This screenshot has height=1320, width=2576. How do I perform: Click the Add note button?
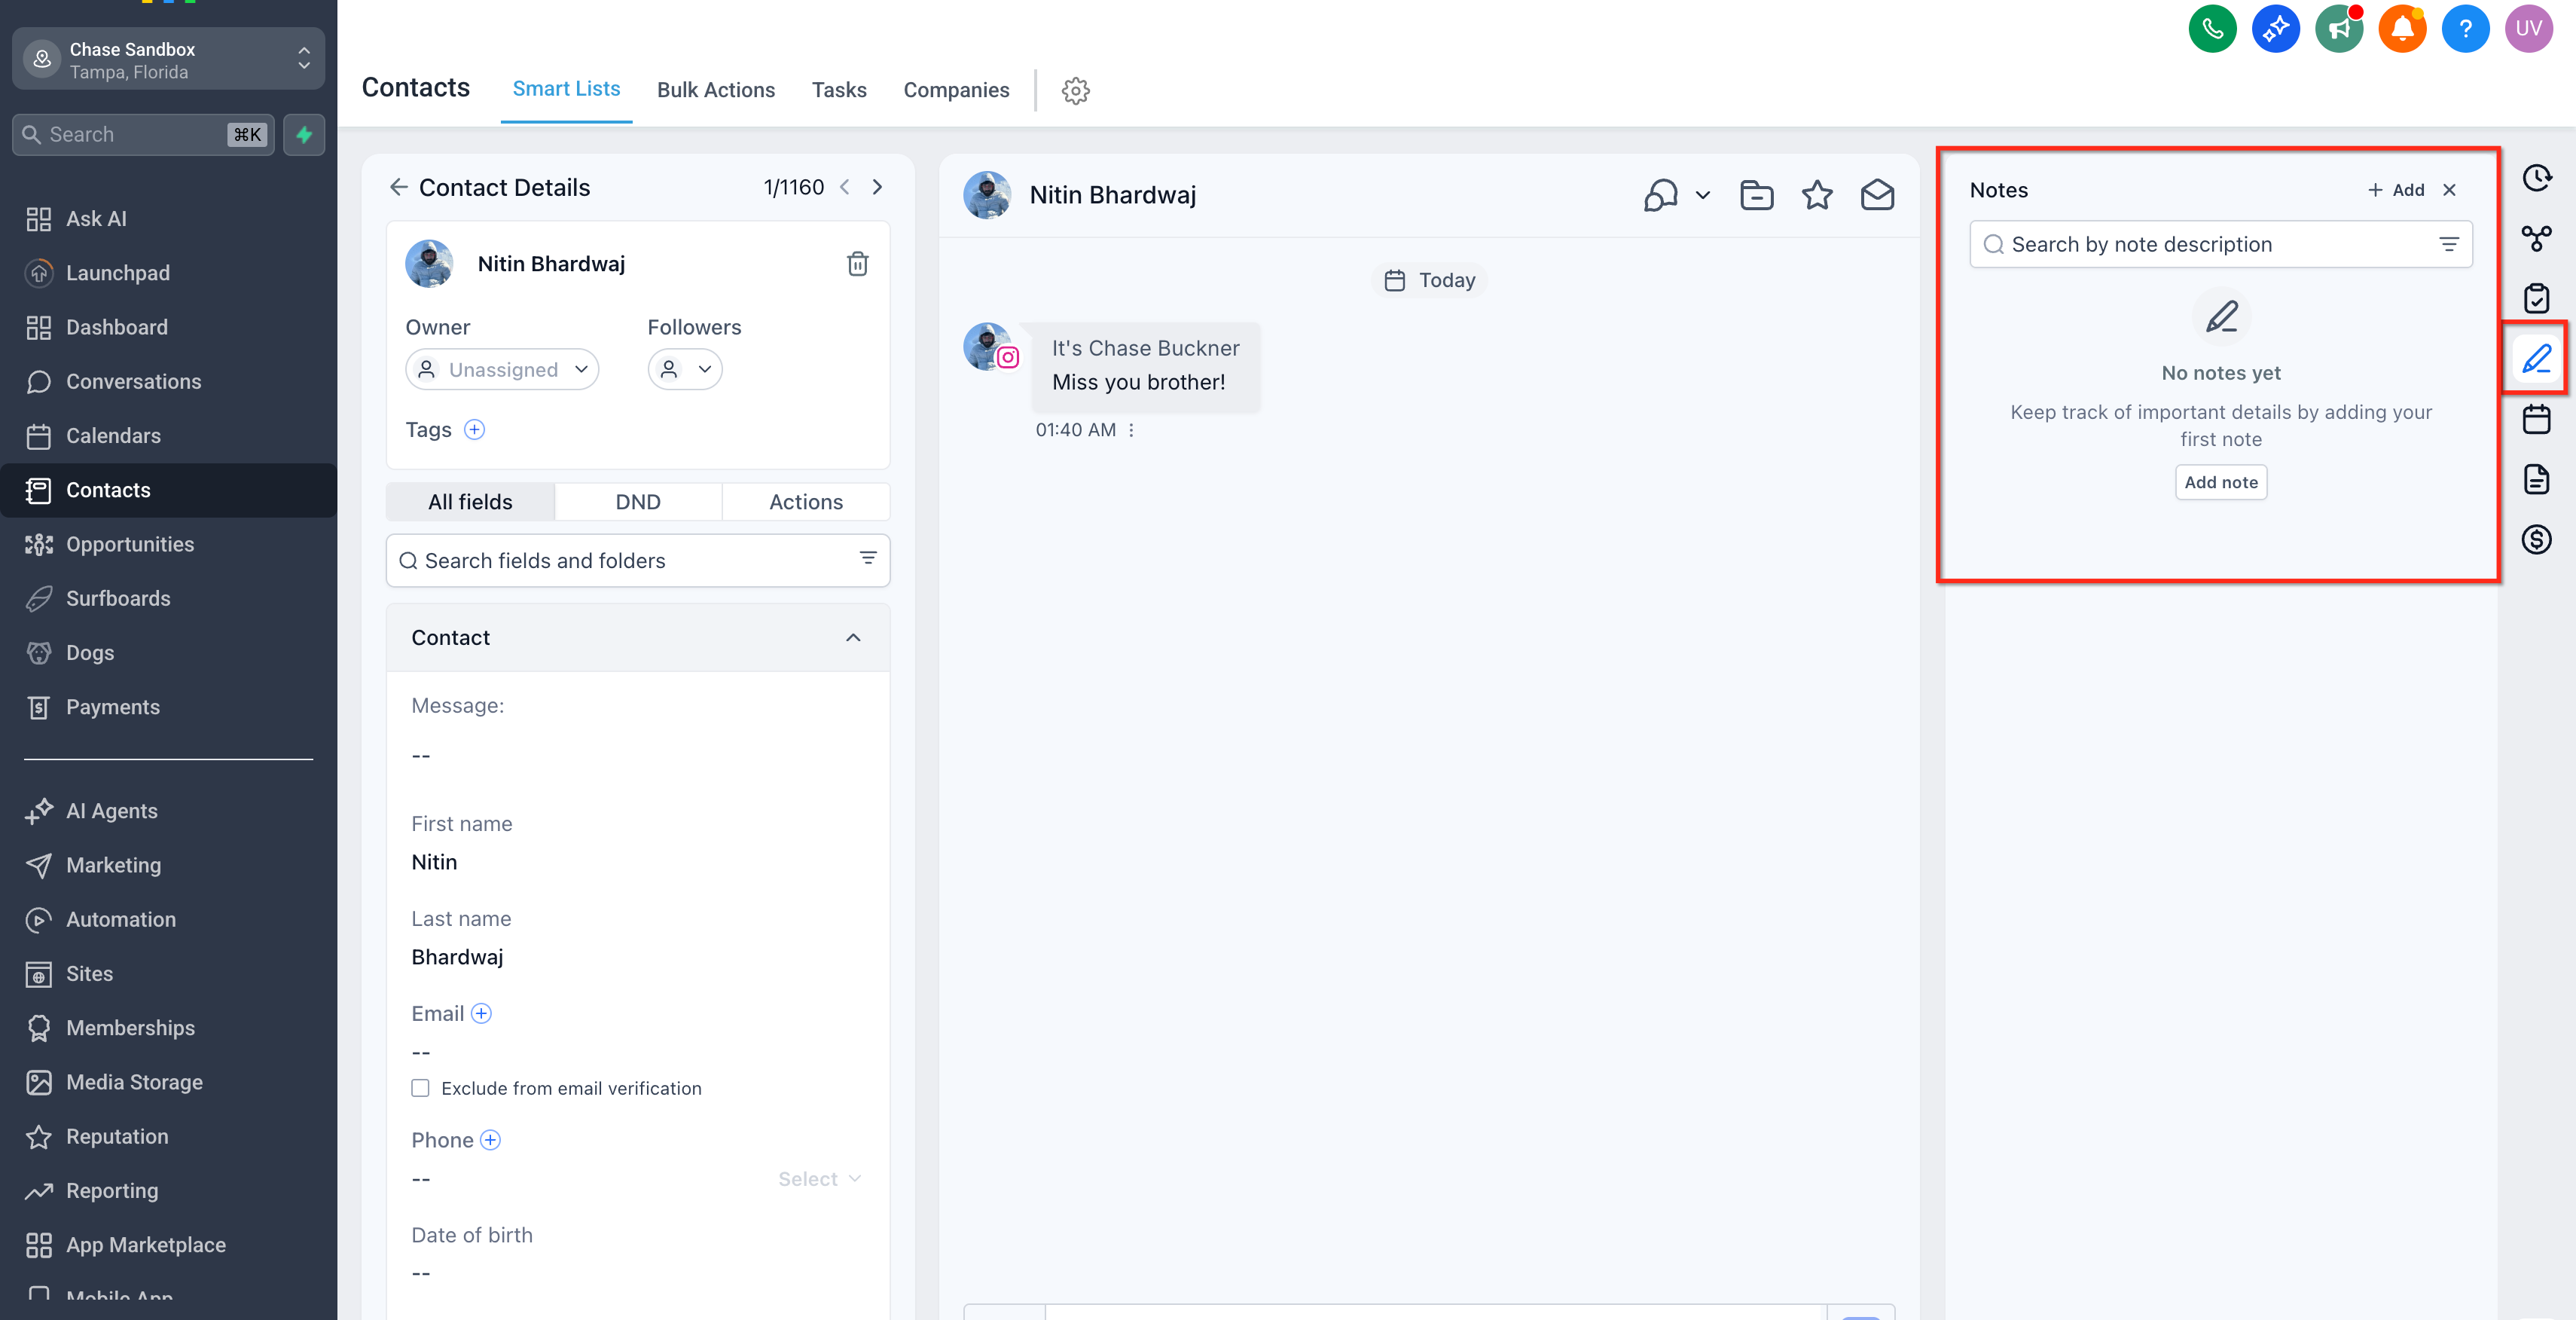(2220, 482)
